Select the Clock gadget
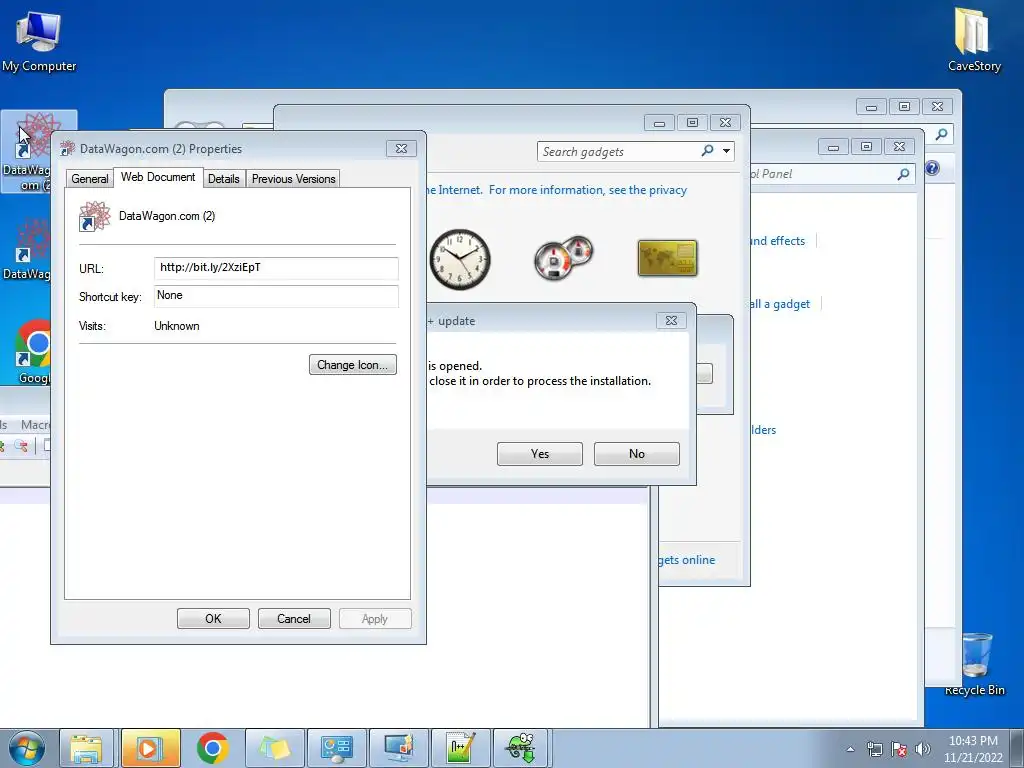The height and width of the screenshot is (768, 1024). [460, 259]
